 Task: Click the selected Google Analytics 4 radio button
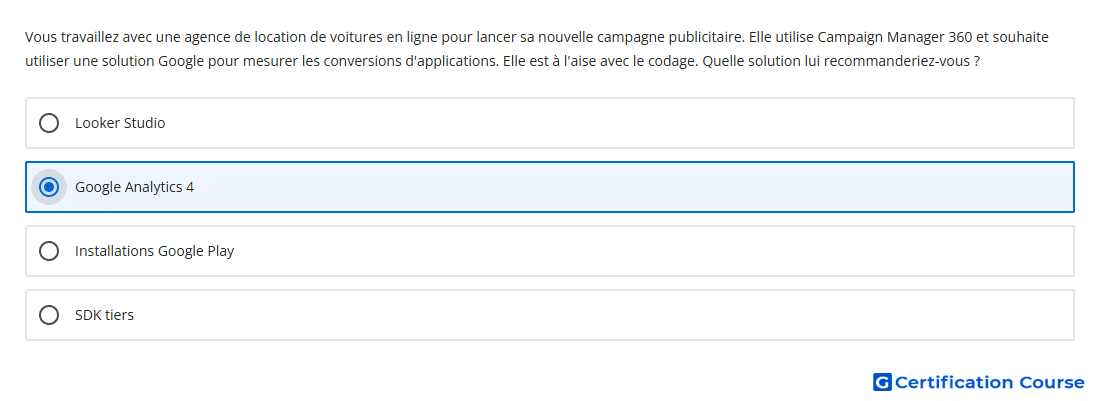(x=49, y=187)
